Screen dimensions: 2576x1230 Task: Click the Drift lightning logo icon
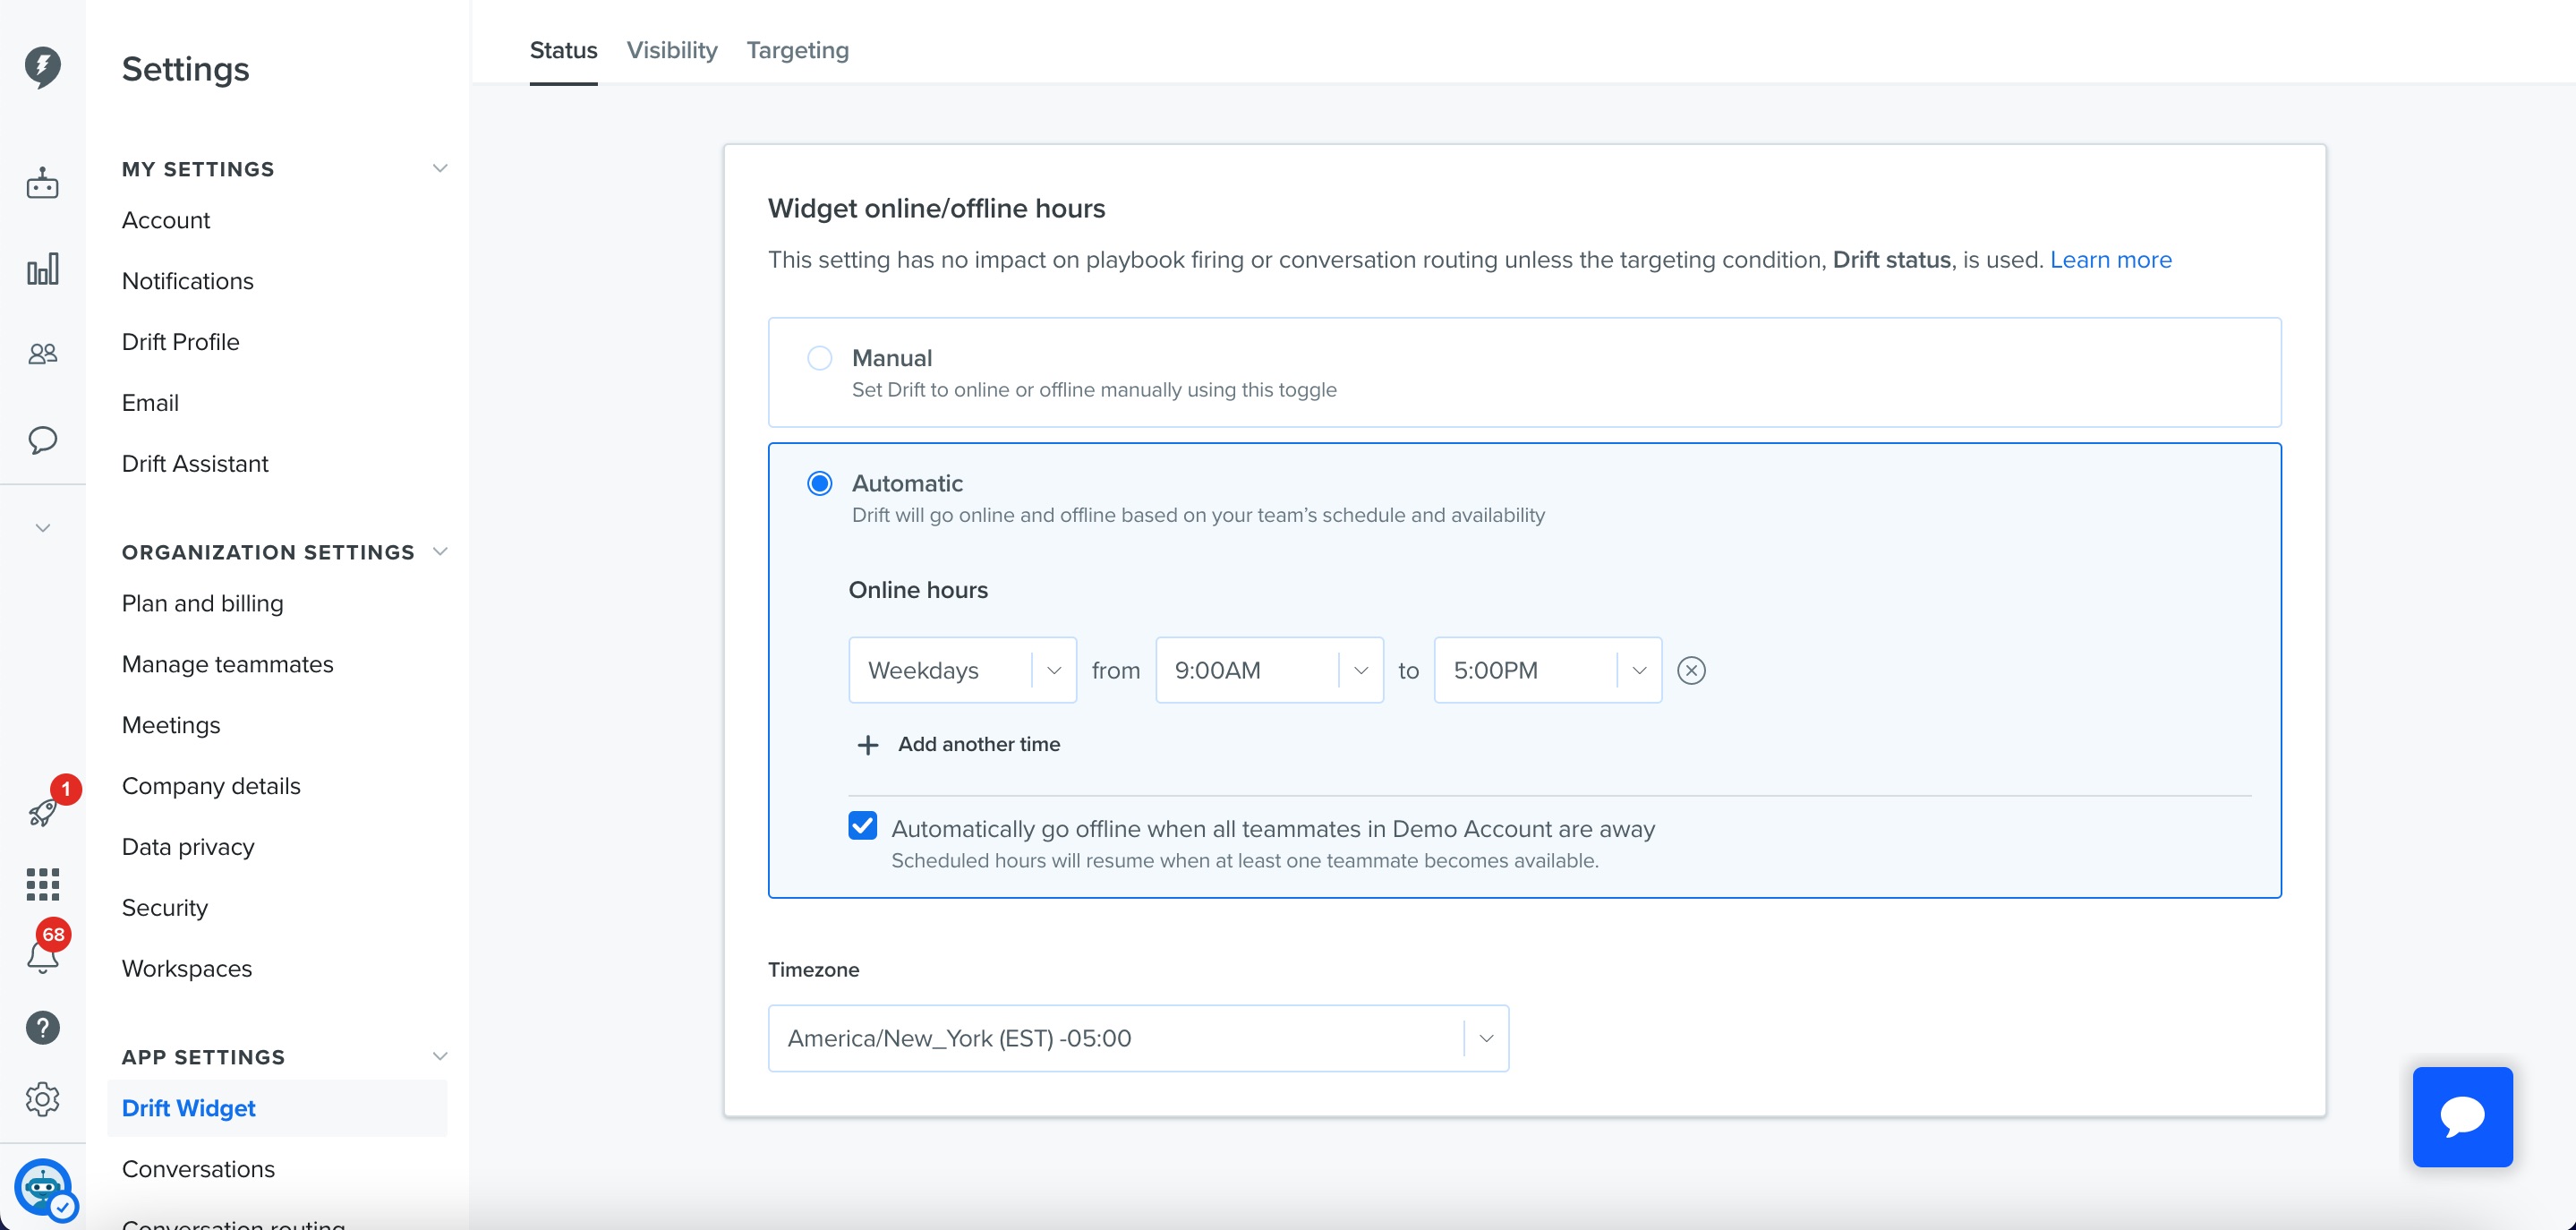tap(42, 67)
